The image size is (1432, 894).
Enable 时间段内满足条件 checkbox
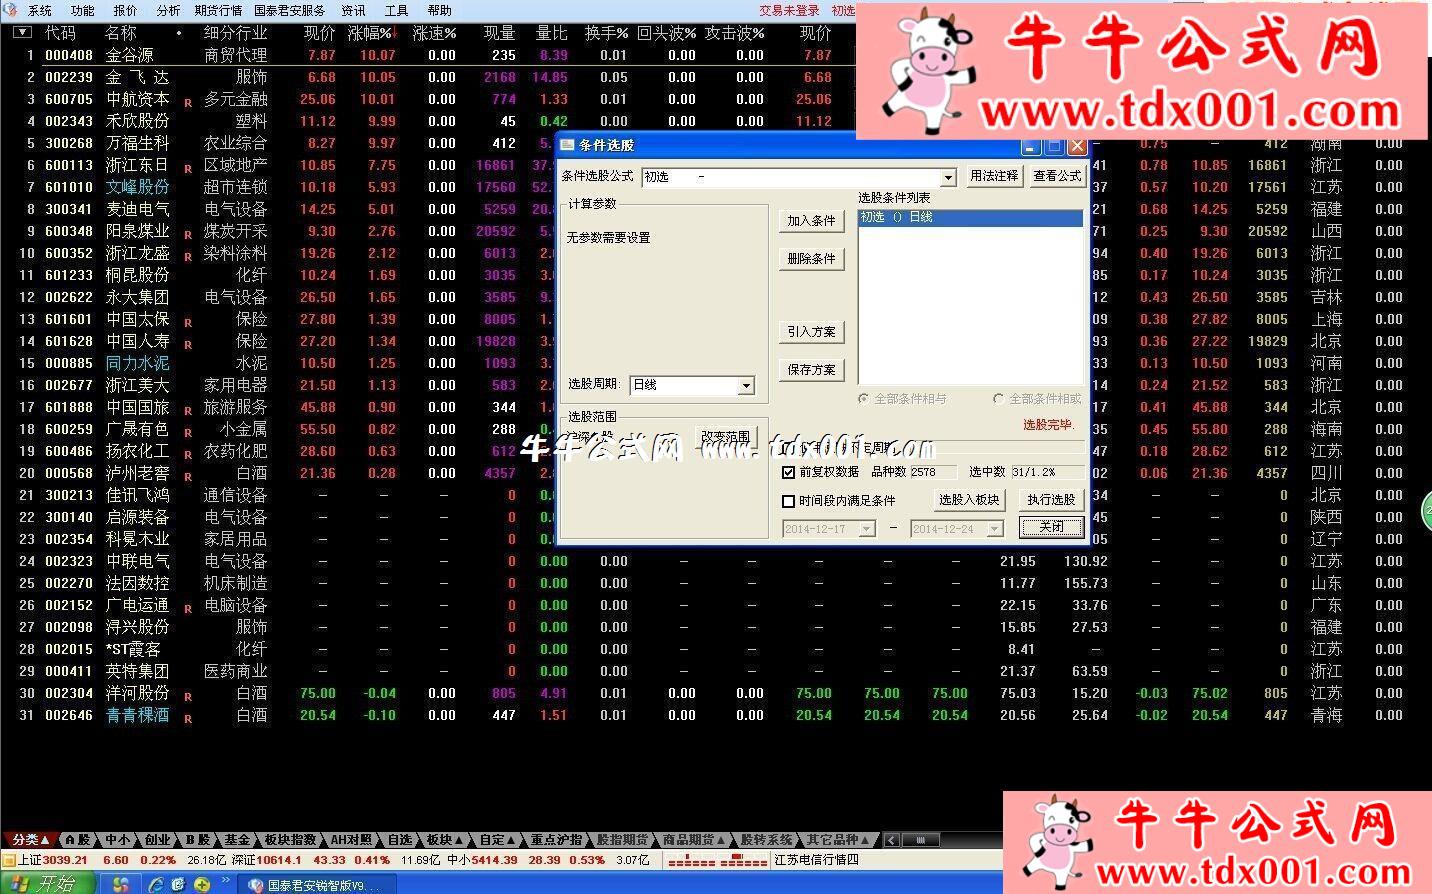788,501
